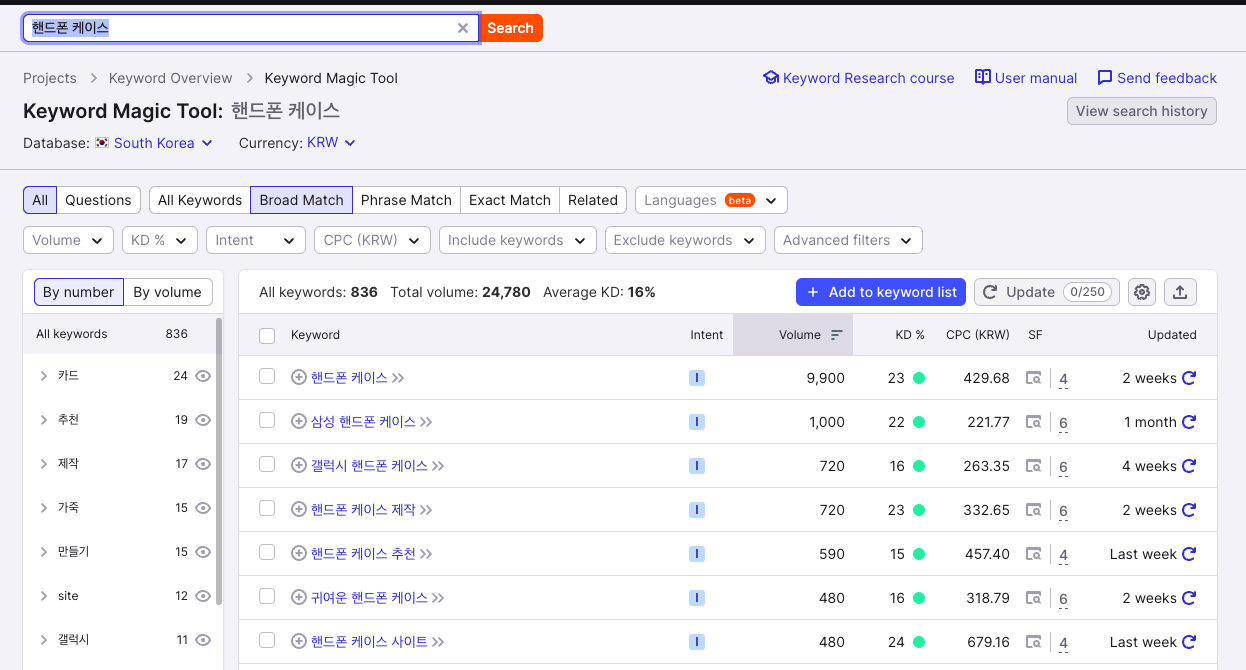1246x670 pixels.
Task: Click add icon beside 핸드폰 케이스 제작
Action: click(298, 510)
